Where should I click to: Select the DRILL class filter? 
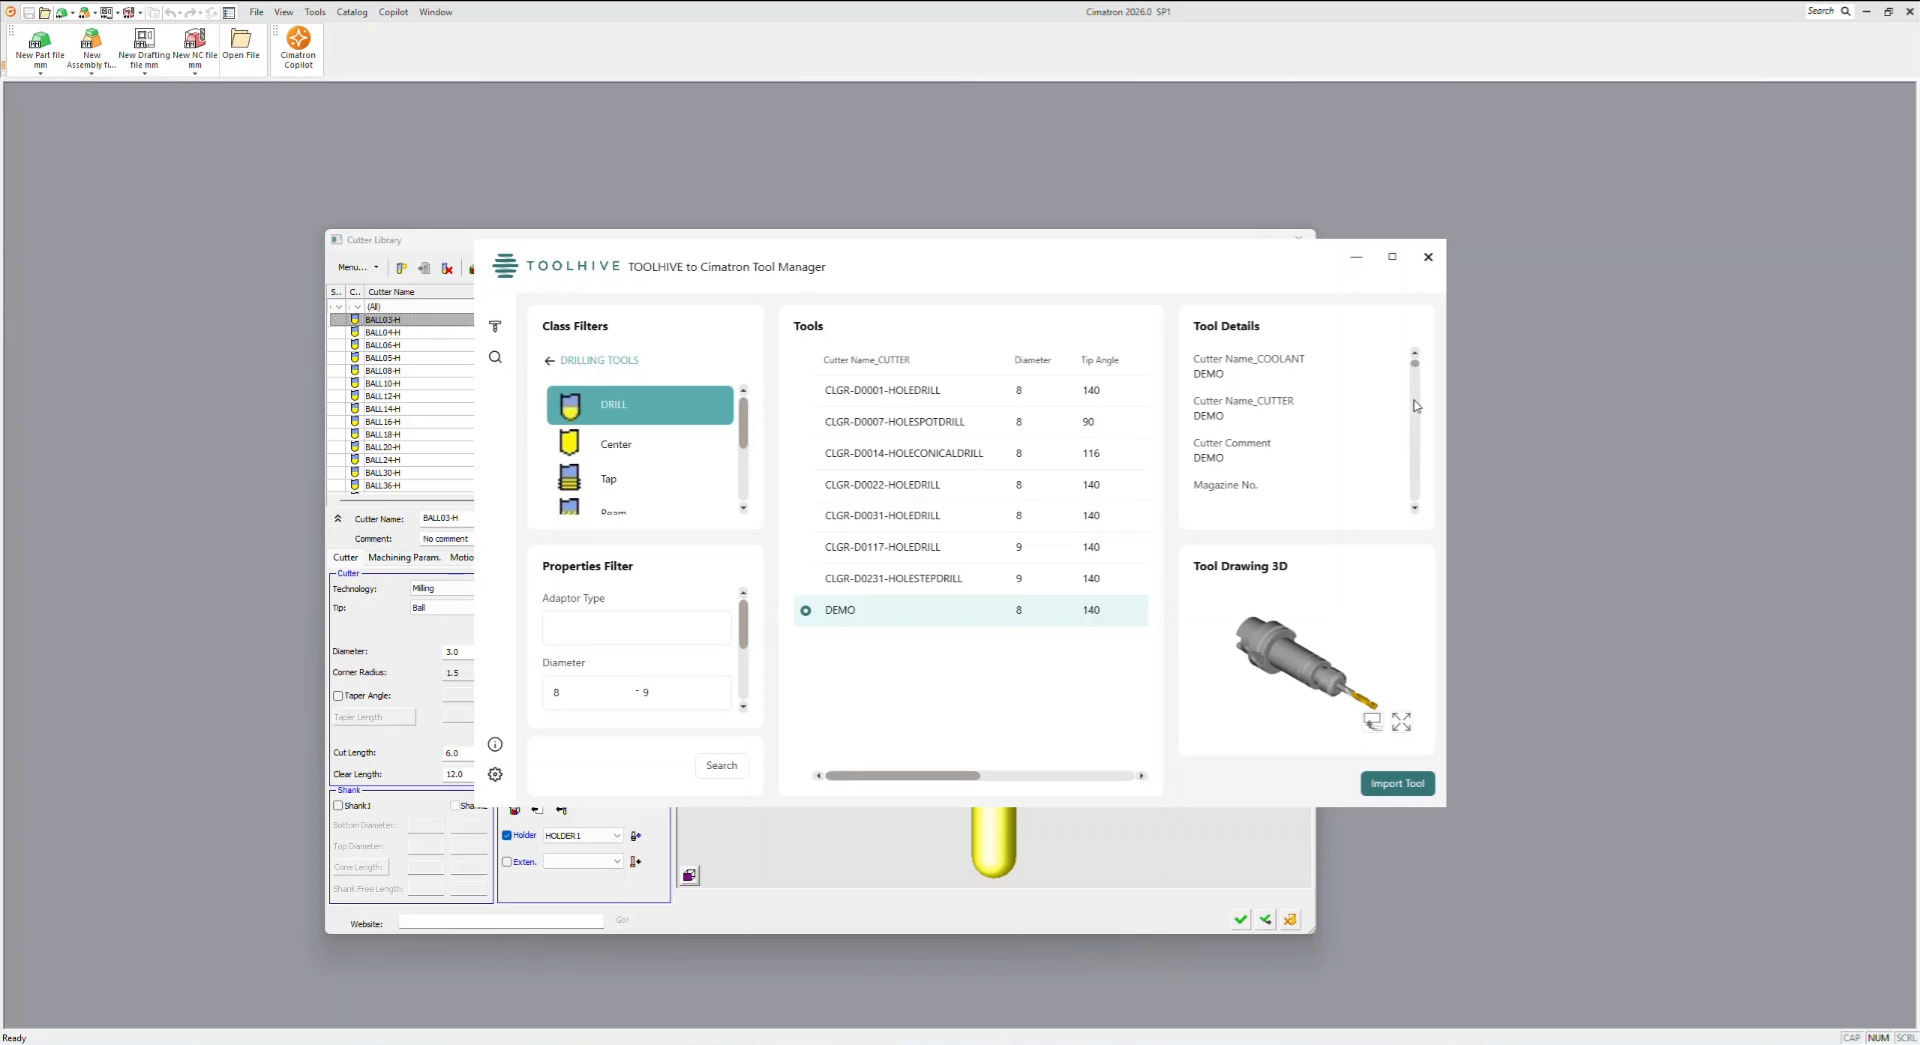point(638,405)
